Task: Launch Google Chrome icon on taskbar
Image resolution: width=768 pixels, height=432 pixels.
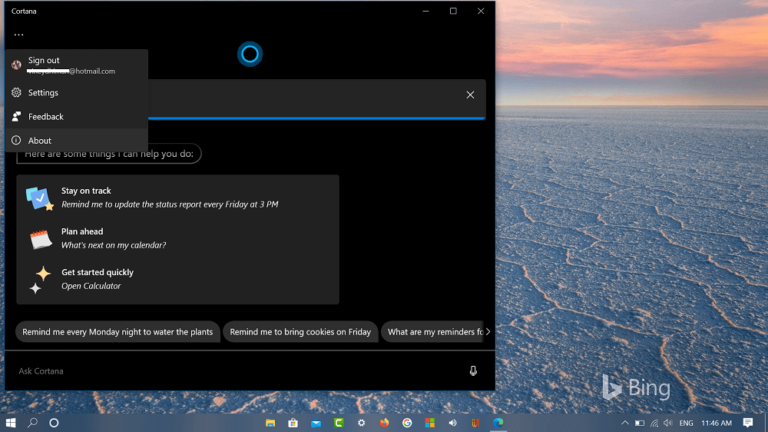Action: click(x=407, y=423)
